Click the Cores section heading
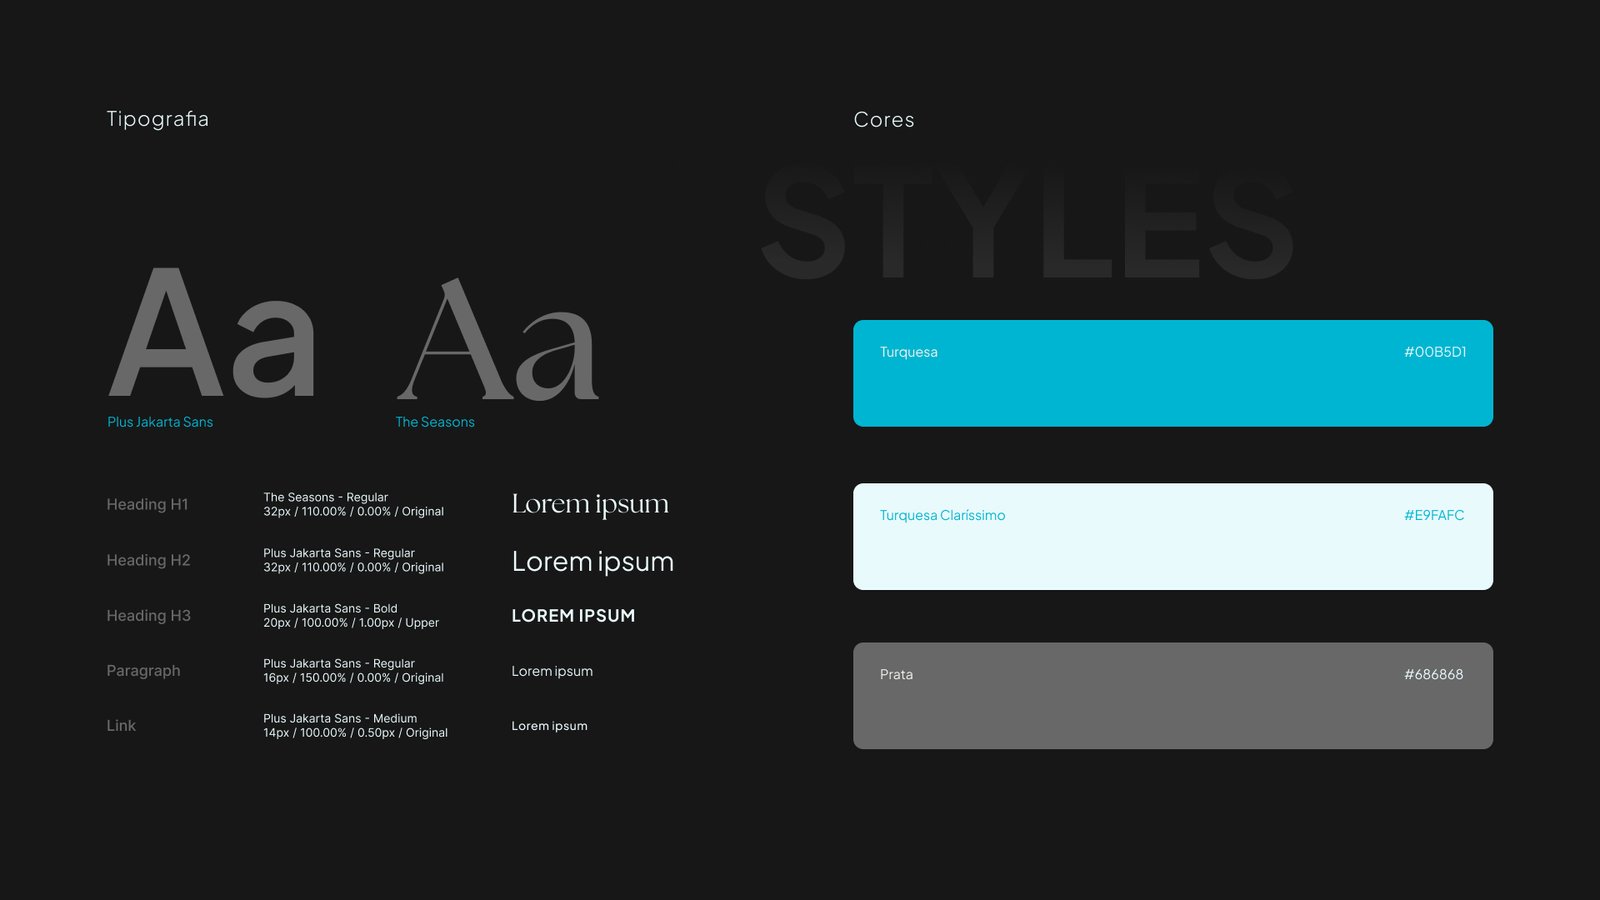The height and width of the screenshot is (900, 1600). pyautogui.click(x=884, y=120)
